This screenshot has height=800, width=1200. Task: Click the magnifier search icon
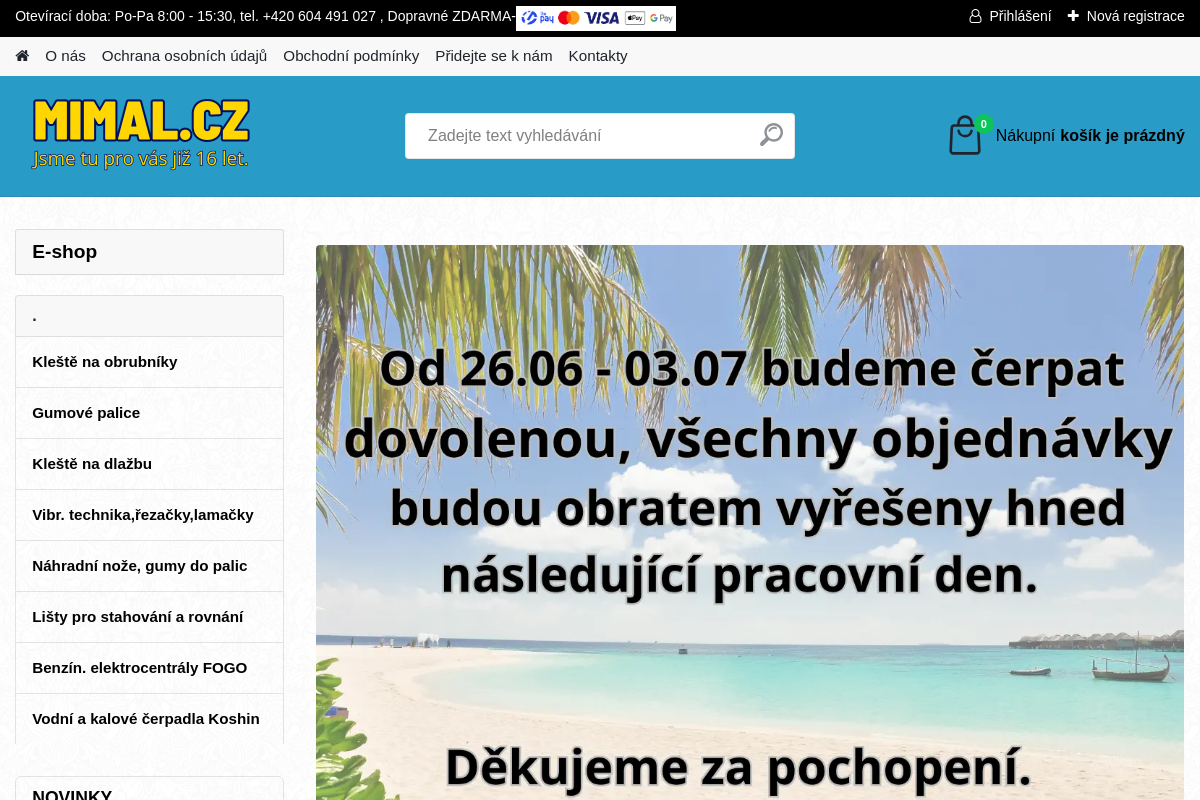pyautogui.click(x=771, y=135)
